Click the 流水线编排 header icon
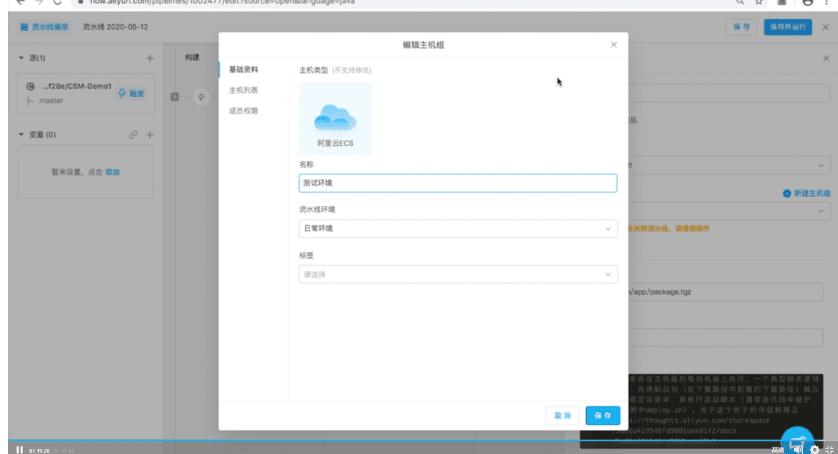The height and width of the screenshot is (454, 838). point(24,27)
